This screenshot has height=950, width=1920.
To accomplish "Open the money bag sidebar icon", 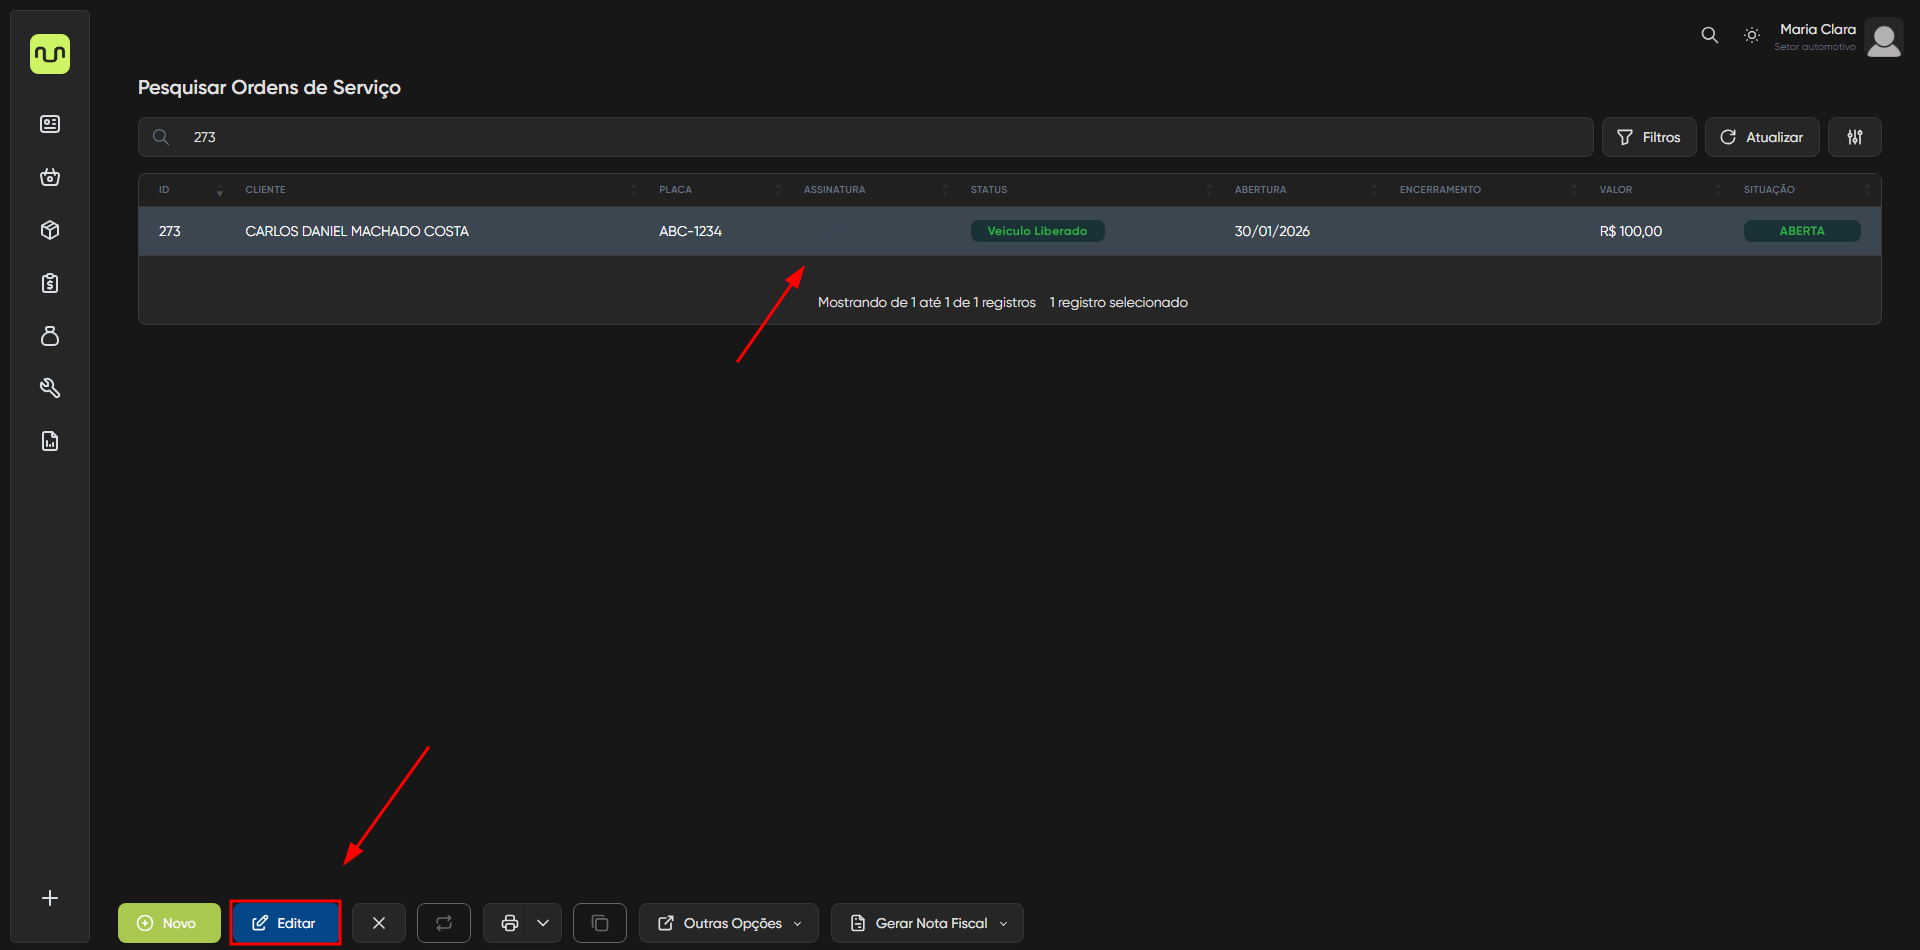I will 50,336.
